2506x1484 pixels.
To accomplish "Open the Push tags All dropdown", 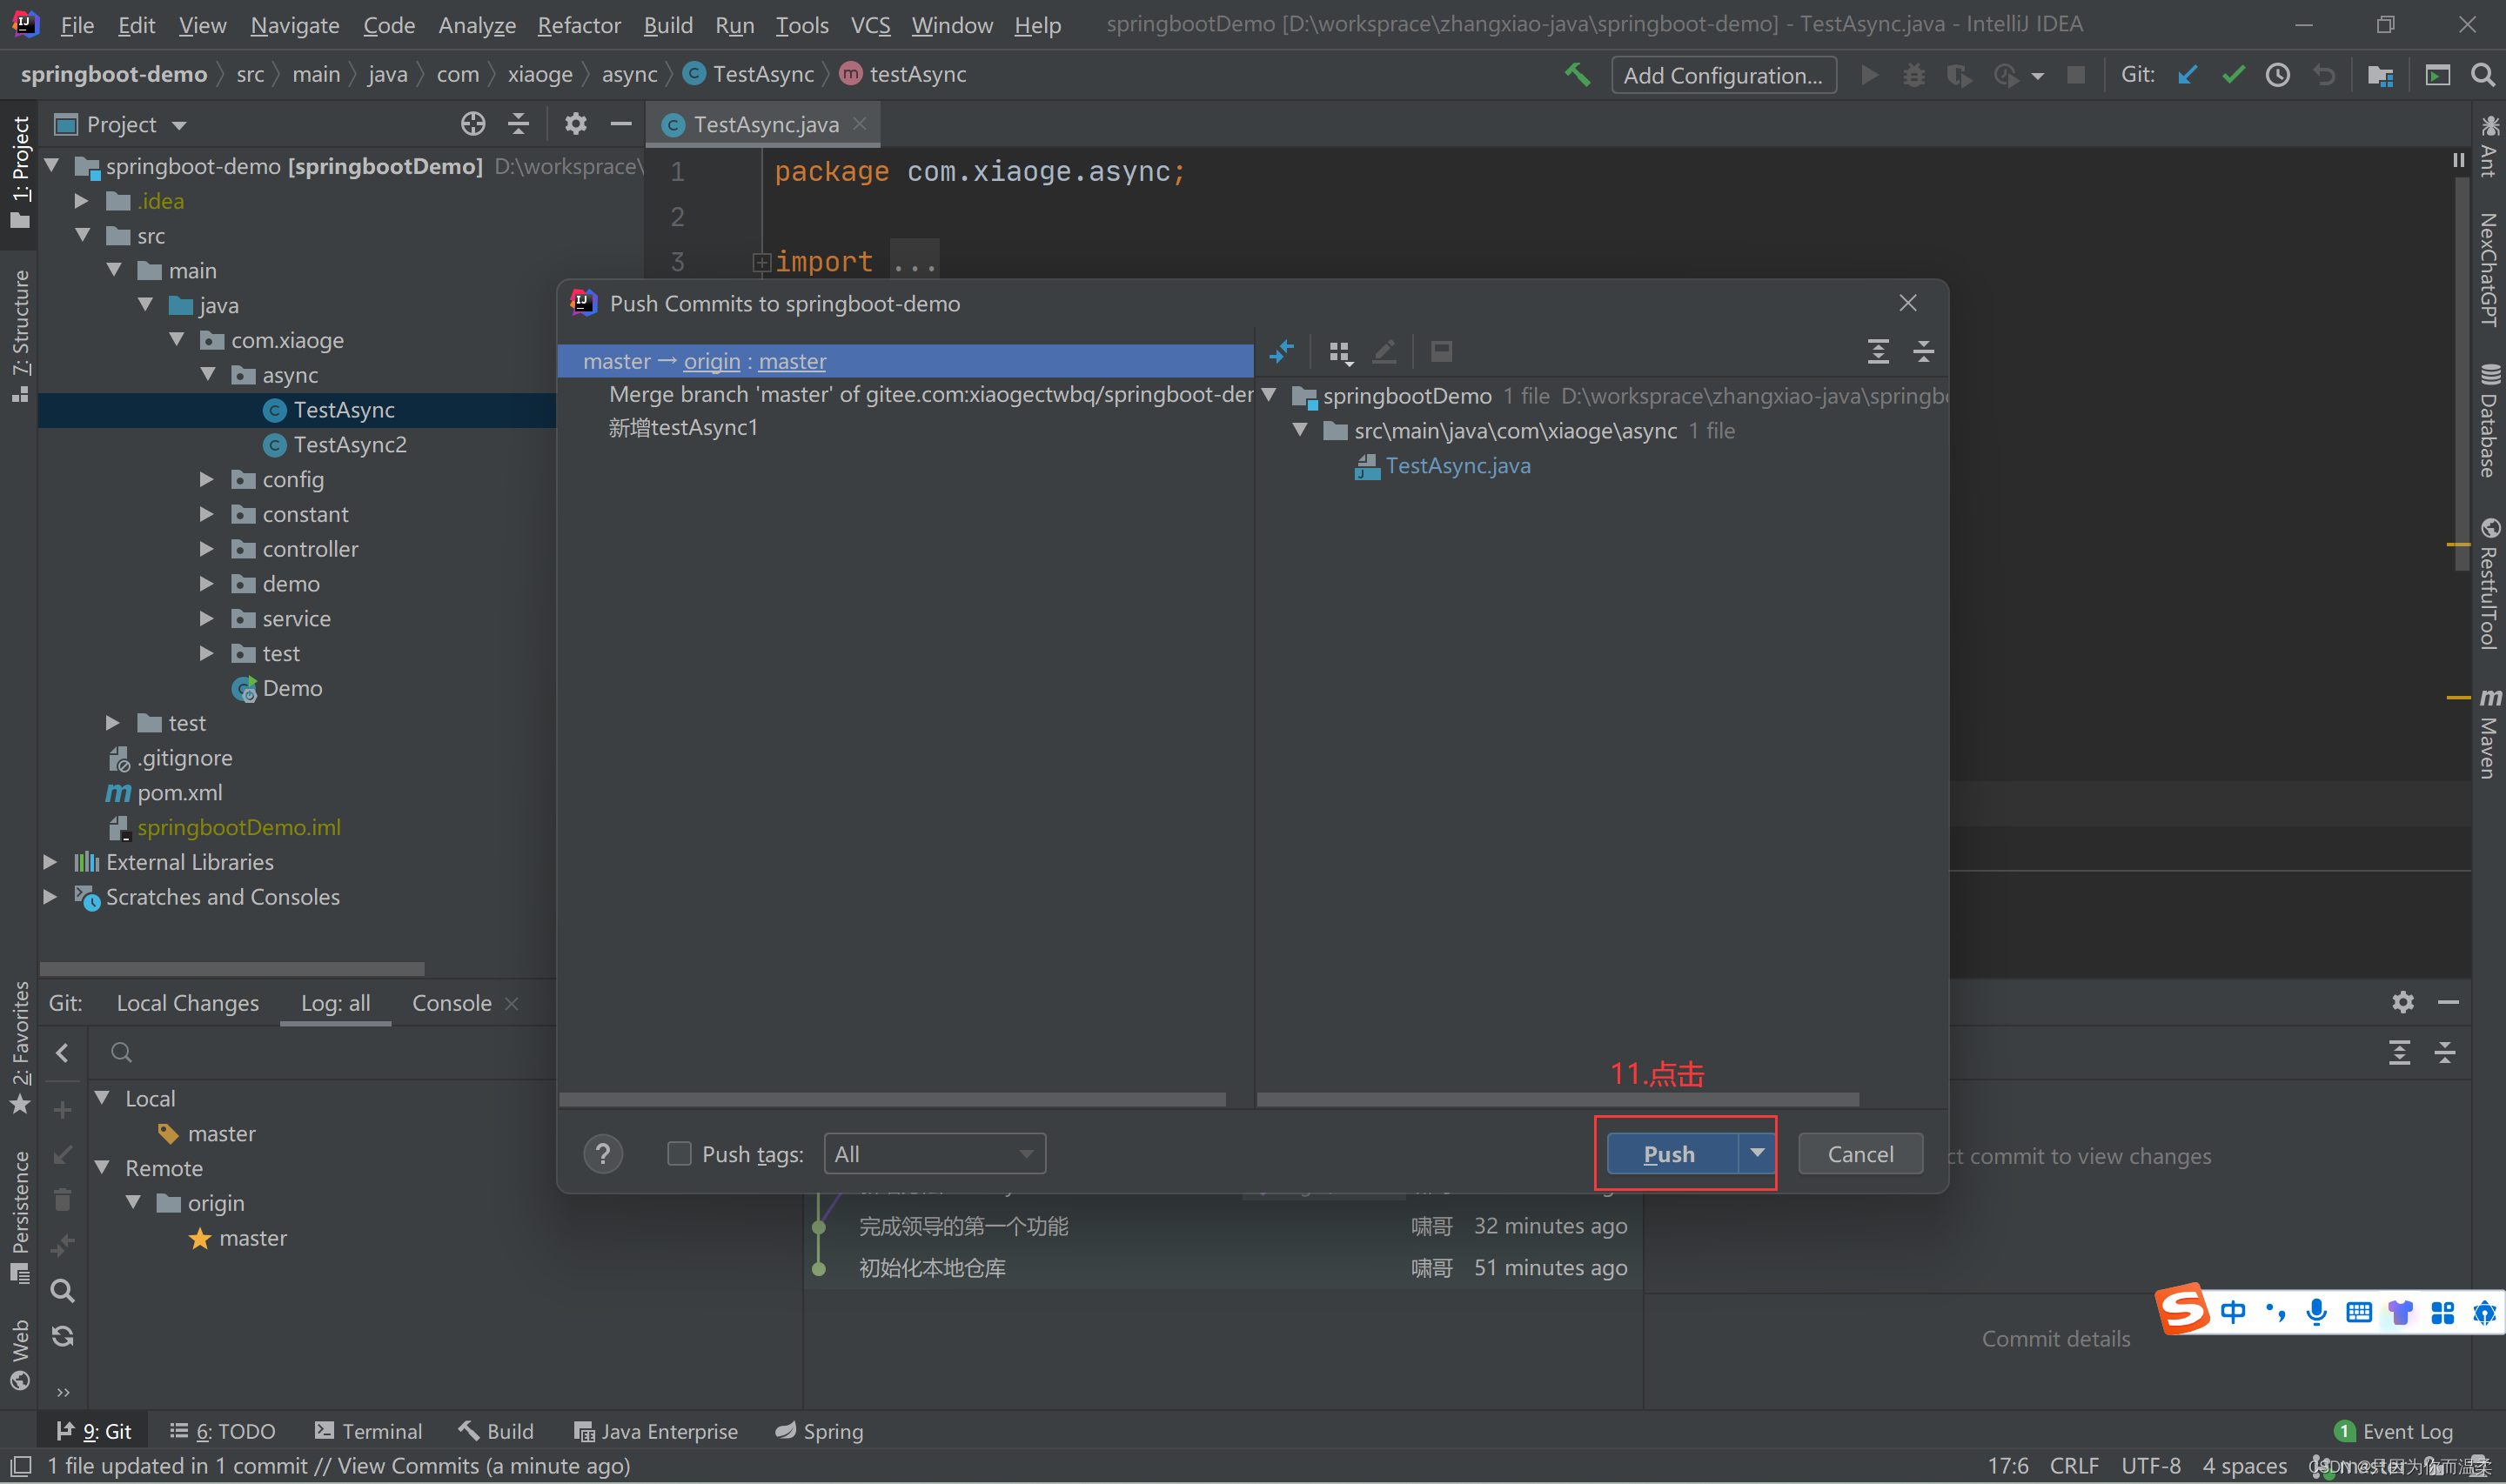I will pyautogui.click(x=934, y=1154).
